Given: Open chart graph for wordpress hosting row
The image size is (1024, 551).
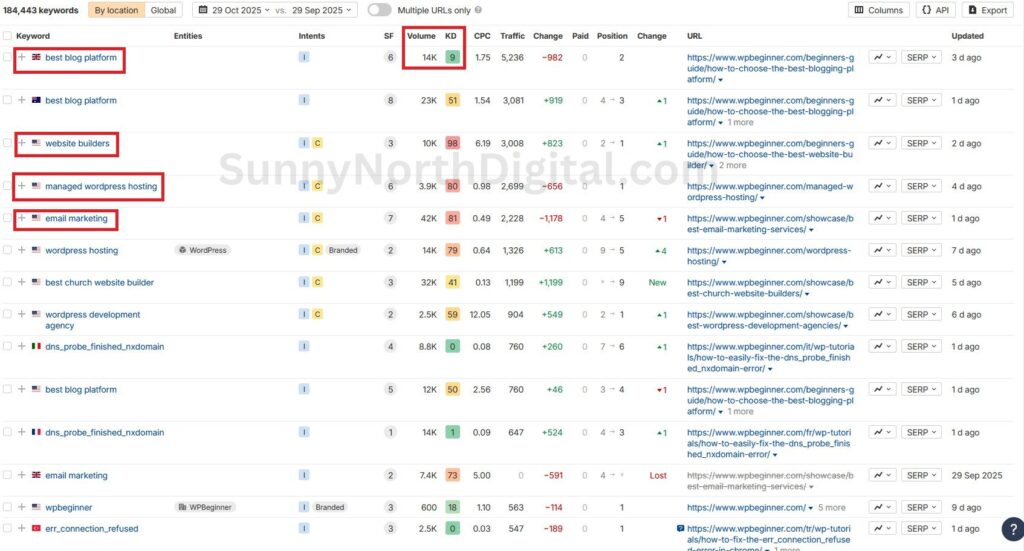Looking at the screenshot, I should coord(882,250).
